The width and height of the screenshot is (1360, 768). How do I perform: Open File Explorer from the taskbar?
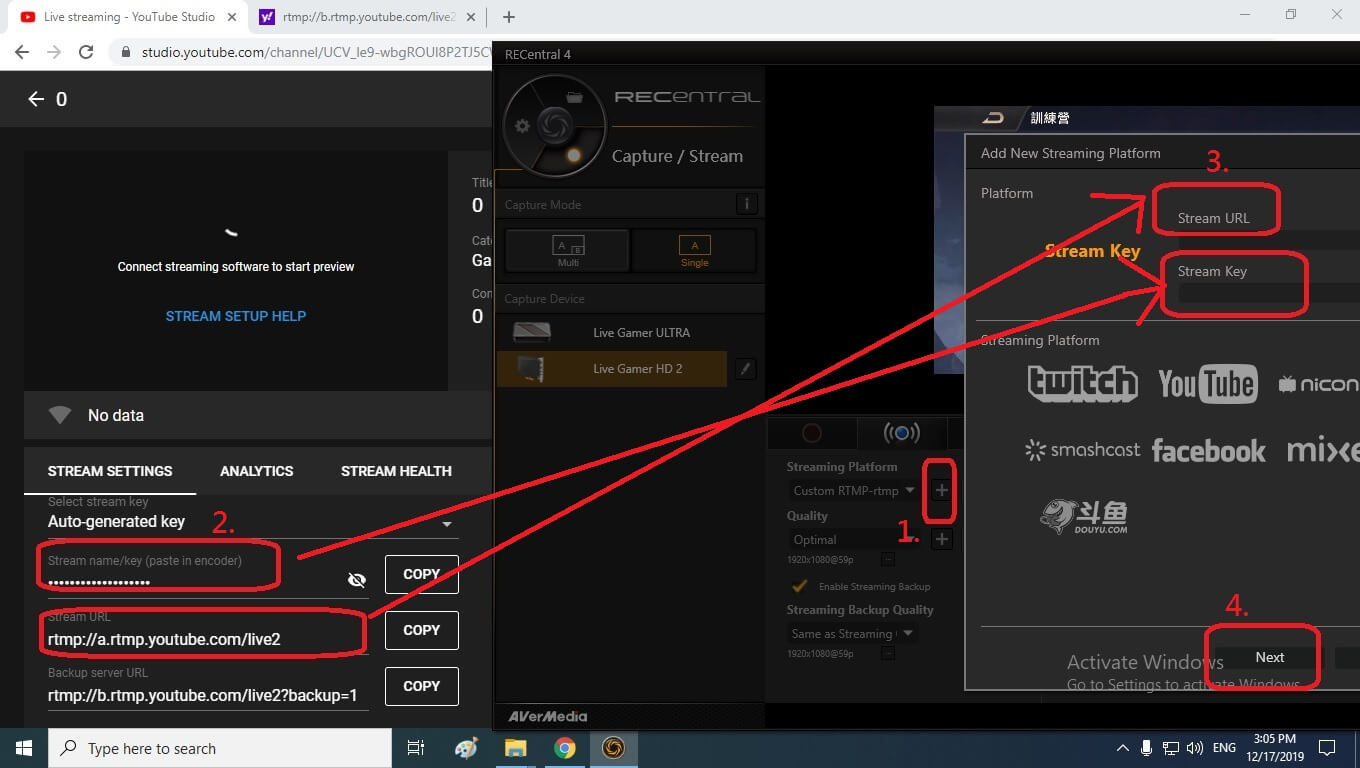515,748
